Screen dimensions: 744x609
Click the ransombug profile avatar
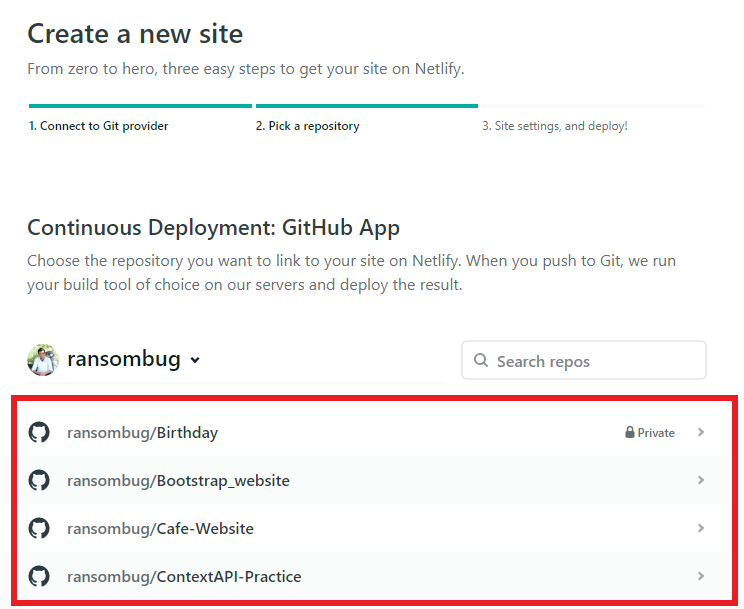[43, 360]
